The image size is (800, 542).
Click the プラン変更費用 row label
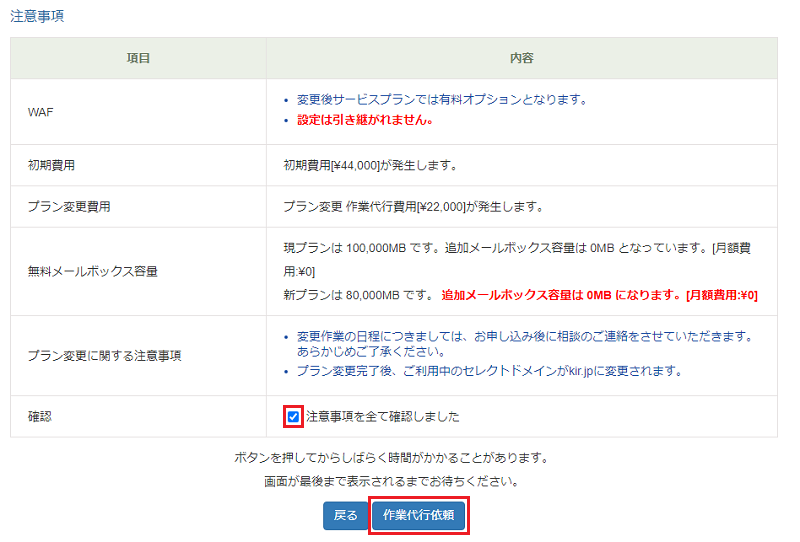(69, 207)
